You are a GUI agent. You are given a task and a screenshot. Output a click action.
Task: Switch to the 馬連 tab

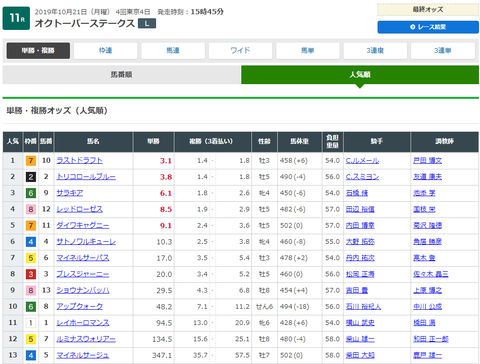coord(173,51)
